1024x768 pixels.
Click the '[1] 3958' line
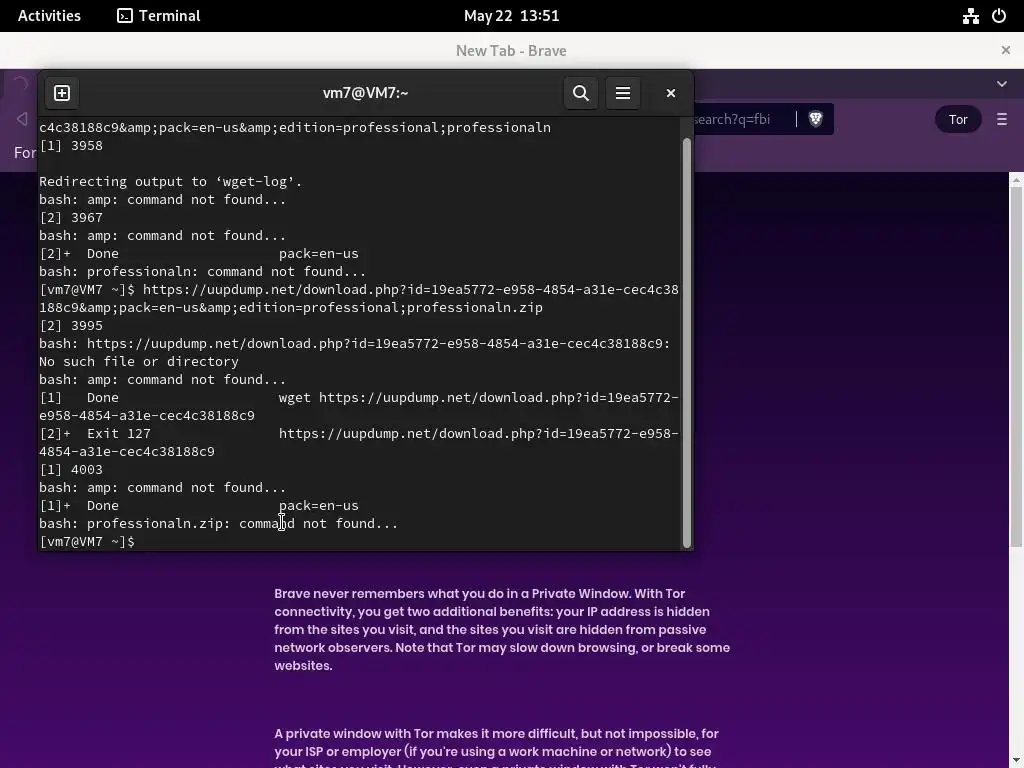click(x=71, y=146)
